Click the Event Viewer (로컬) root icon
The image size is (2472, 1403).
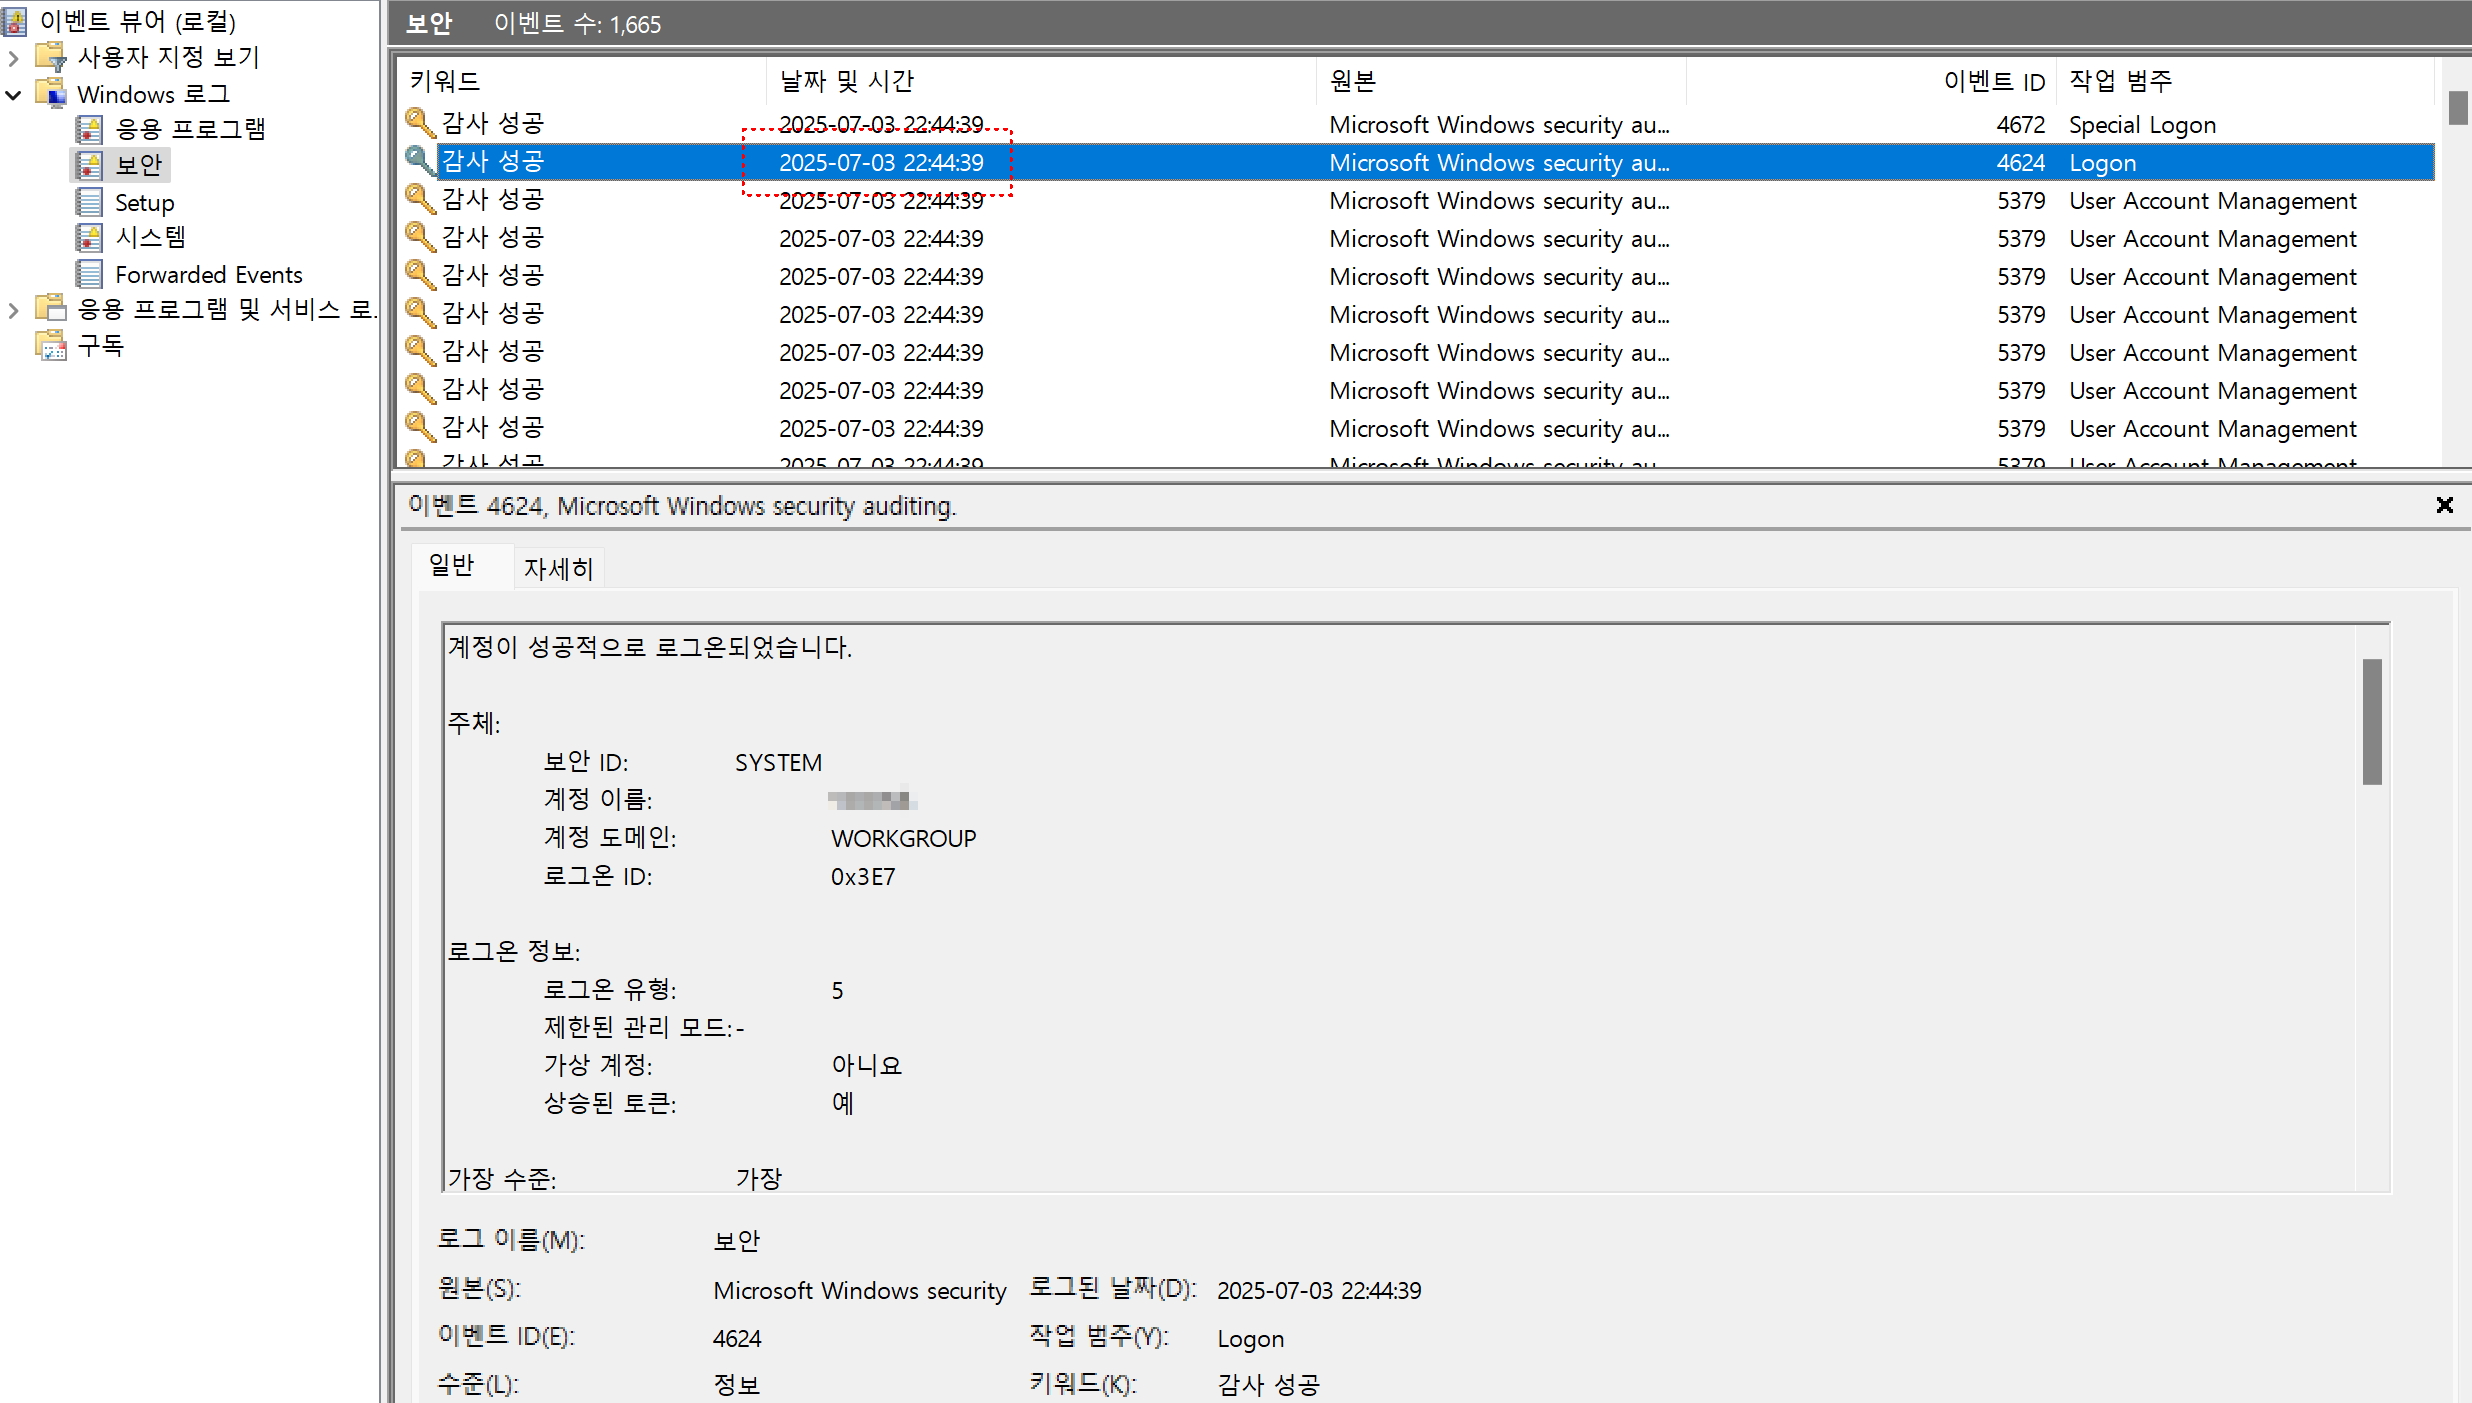point(15,20)
